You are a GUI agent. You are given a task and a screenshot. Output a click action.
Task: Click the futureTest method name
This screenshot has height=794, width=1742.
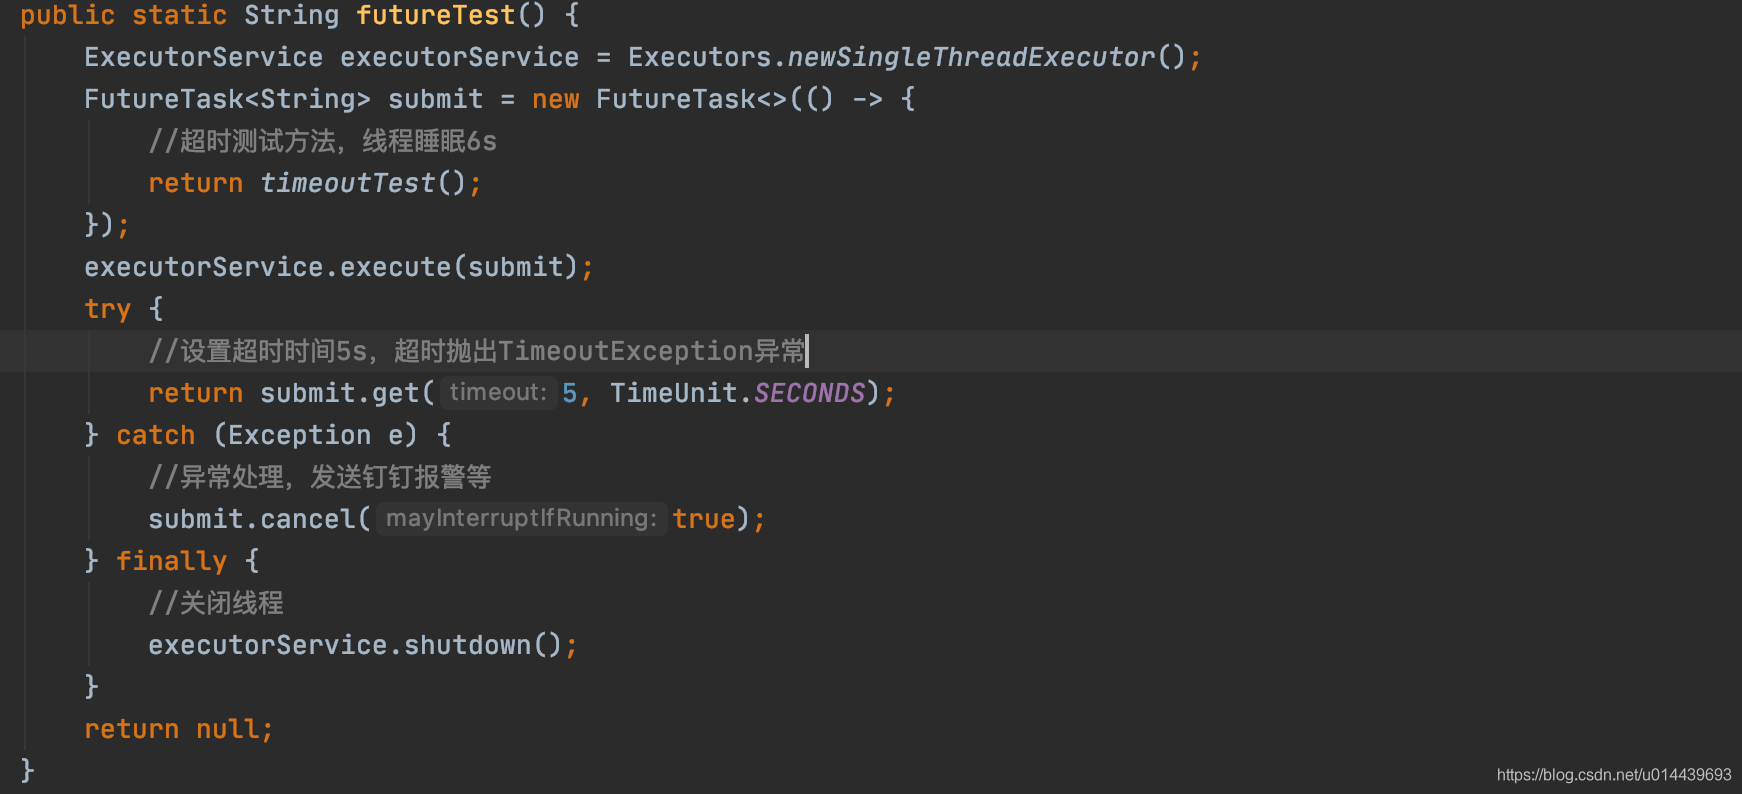pos(435,15)
